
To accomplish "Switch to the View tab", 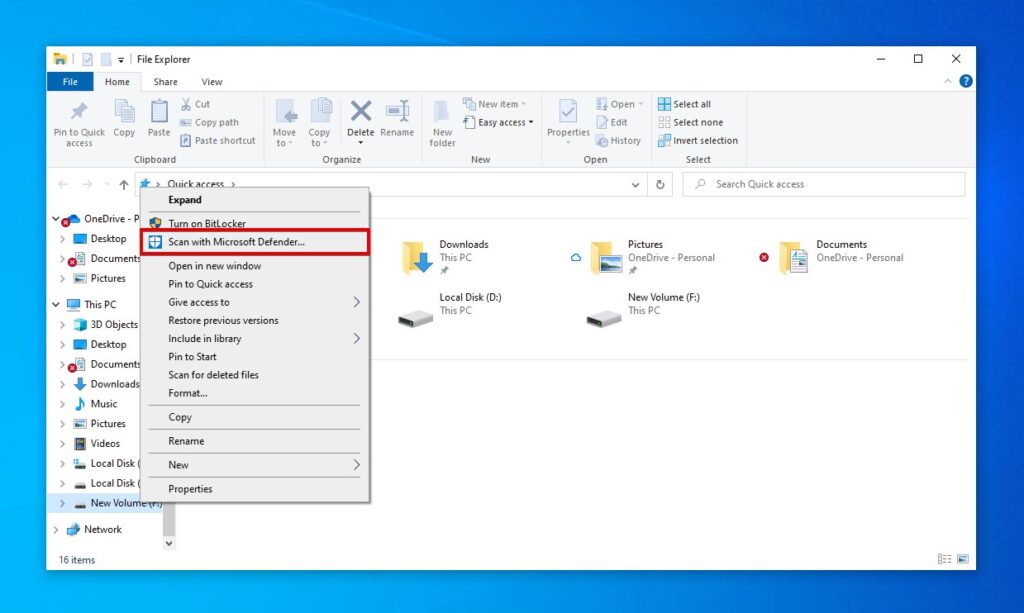I will click(x=211, y=81).
